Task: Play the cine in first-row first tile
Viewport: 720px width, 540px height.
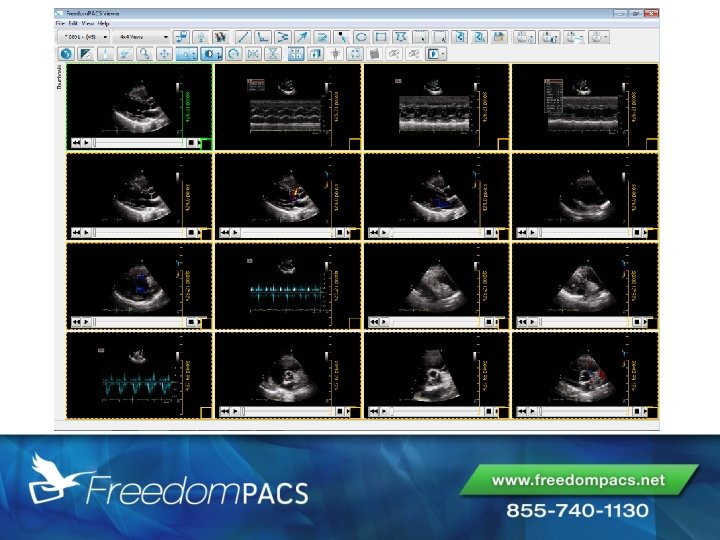Action: 86,143
